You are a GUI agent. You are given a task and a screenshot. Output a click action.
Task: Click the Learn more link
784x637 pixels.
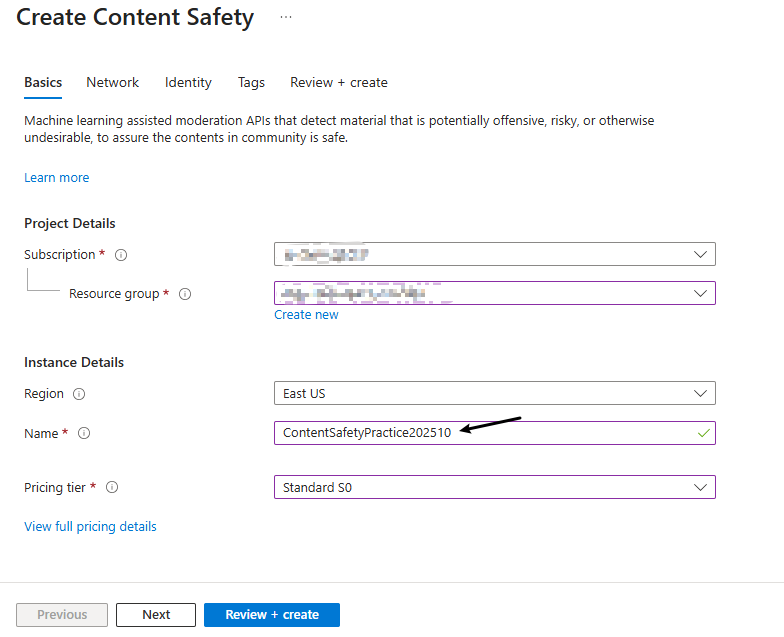pyautogui.click(x=57, y=178)
